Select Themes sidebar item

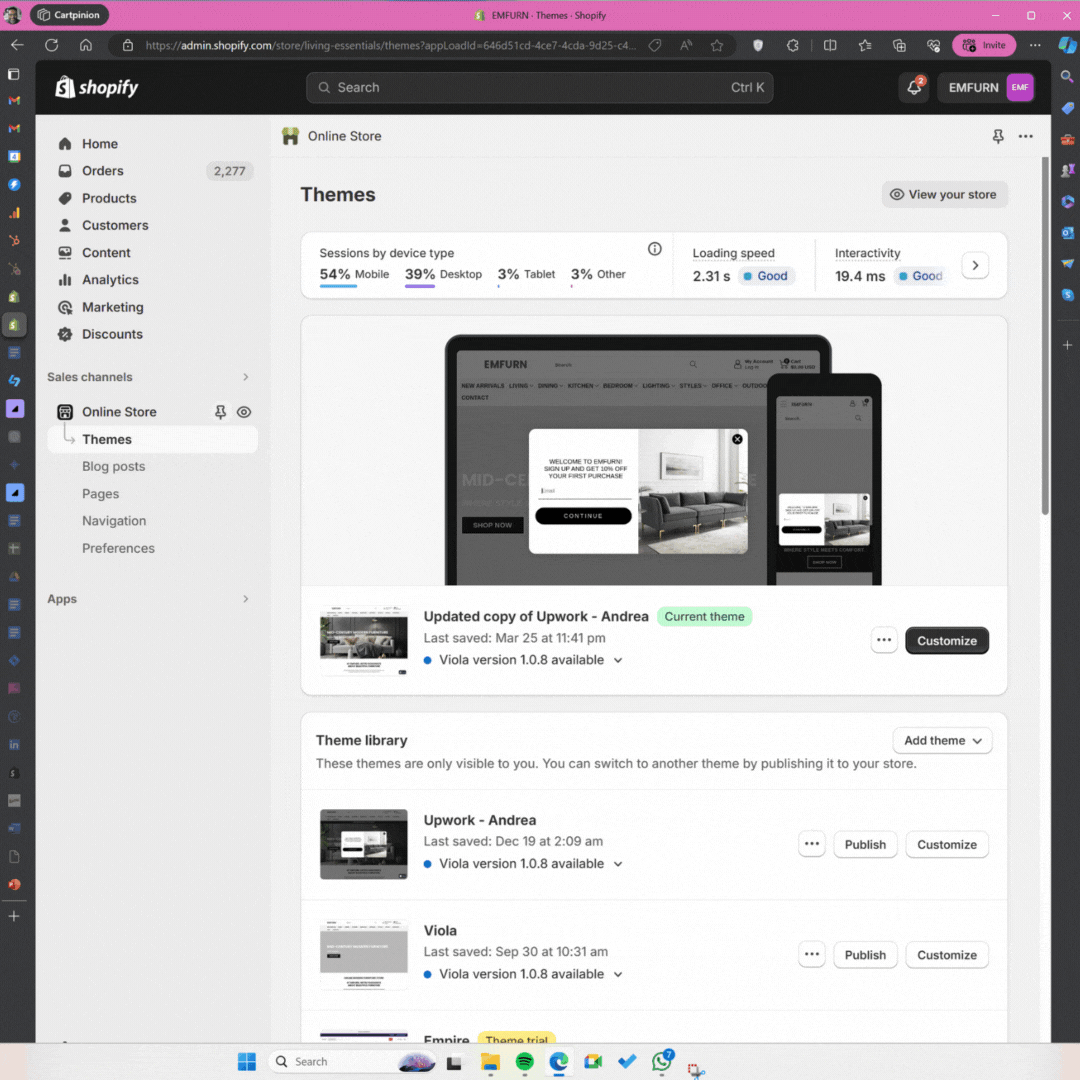(153, 439)
